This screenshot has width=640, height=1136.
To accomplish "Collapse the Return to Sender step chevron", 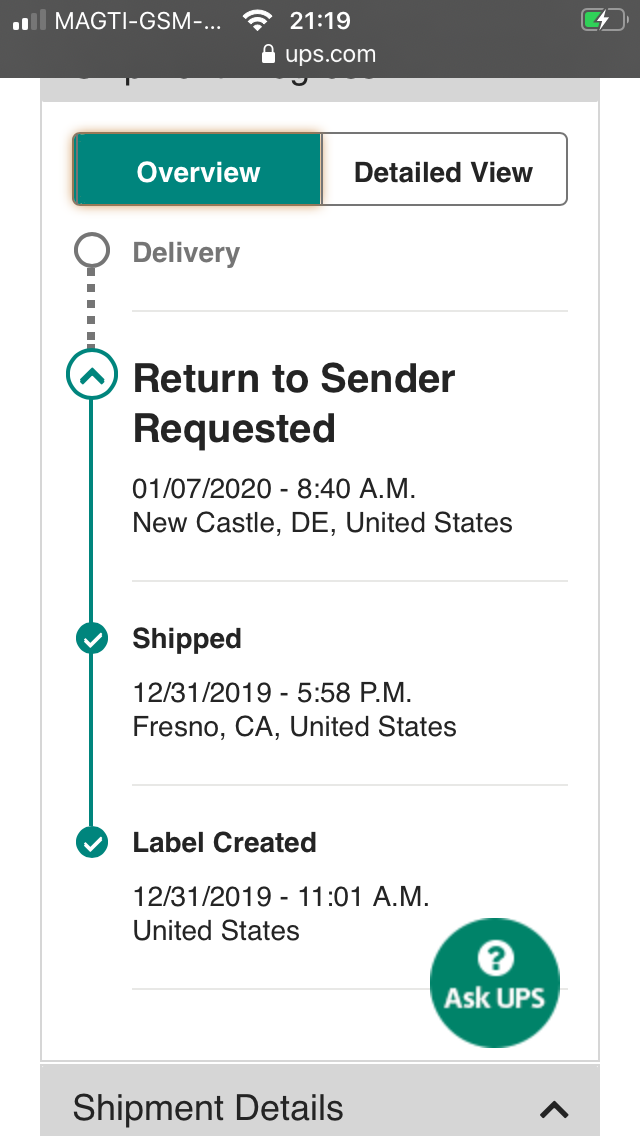I will click(91, 376).
